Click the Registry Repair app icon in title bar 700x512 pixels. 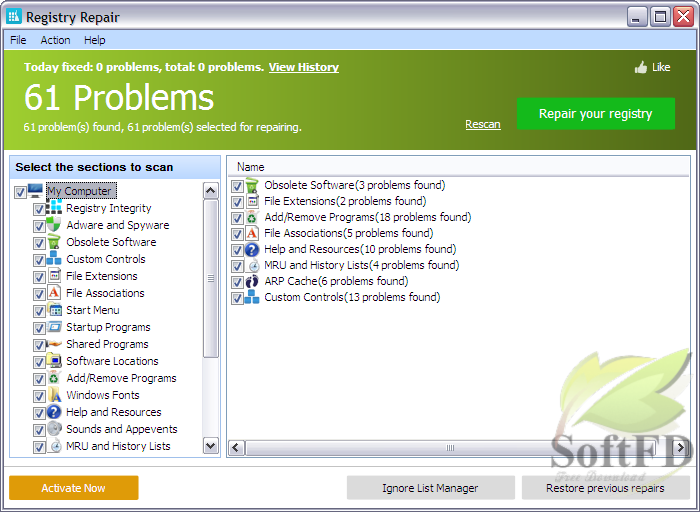coord(14,17)
